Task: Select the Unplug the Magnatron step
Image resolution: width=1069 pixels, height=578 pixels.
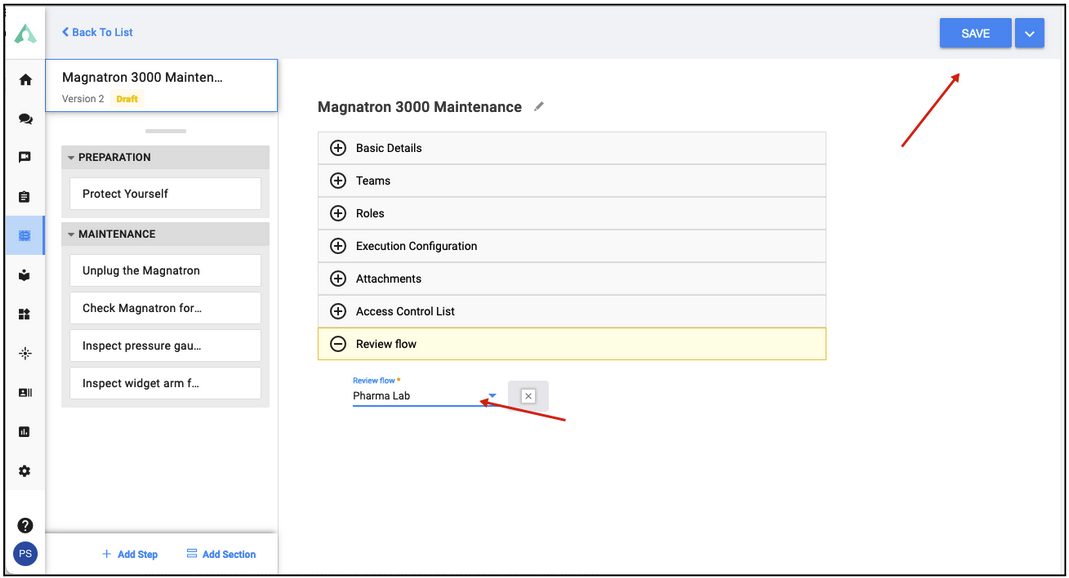Action: click(x=166, y=271)
